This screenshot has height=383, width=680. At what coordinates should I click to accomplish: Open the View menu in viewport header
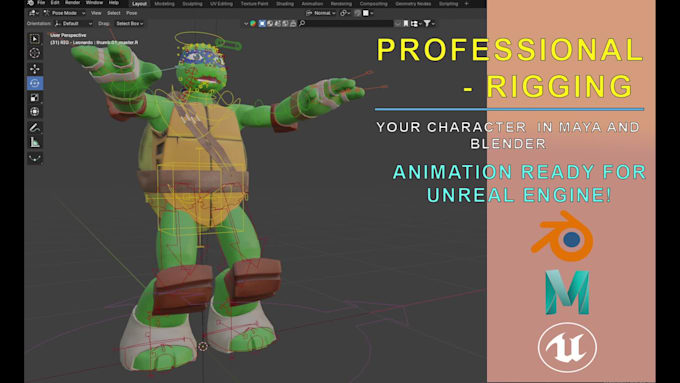(x=96, y=13)
